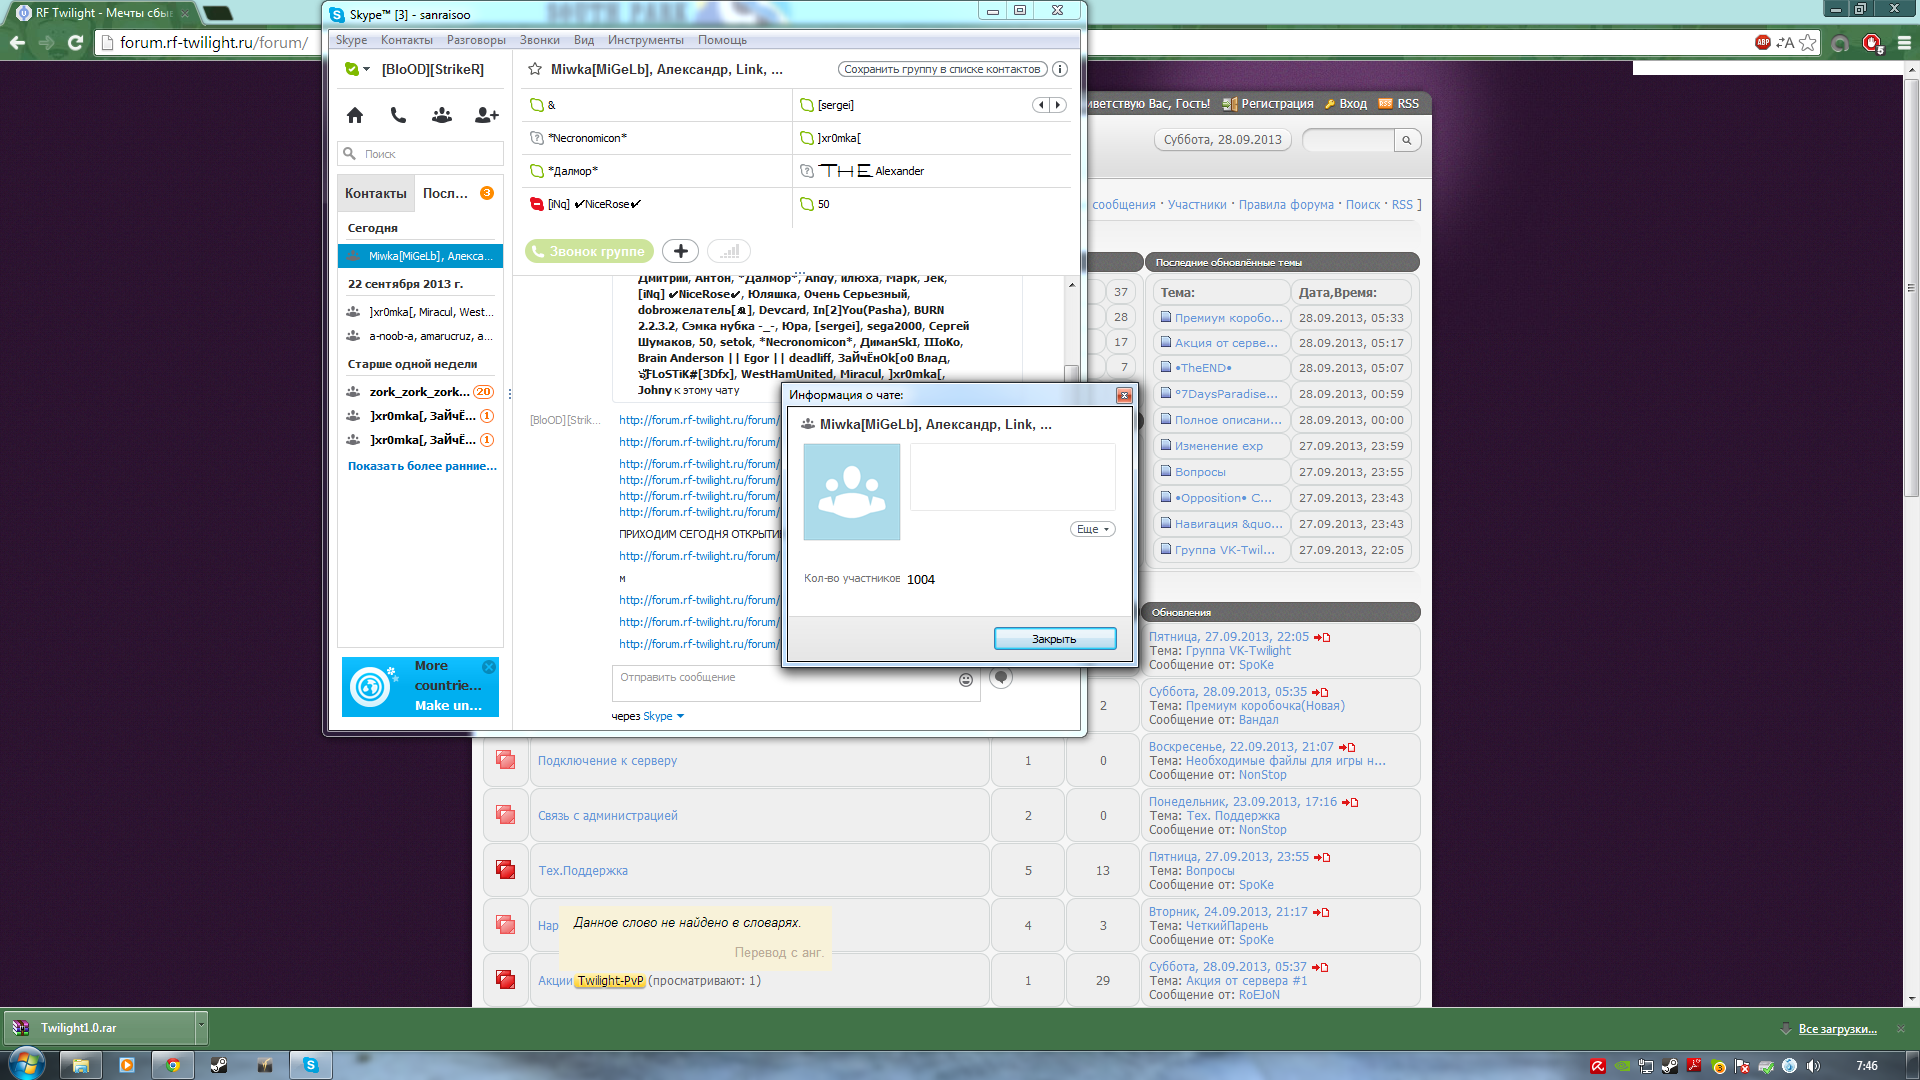
Task: Open the emoticon picker smiley
Action: tap(966, 680)
